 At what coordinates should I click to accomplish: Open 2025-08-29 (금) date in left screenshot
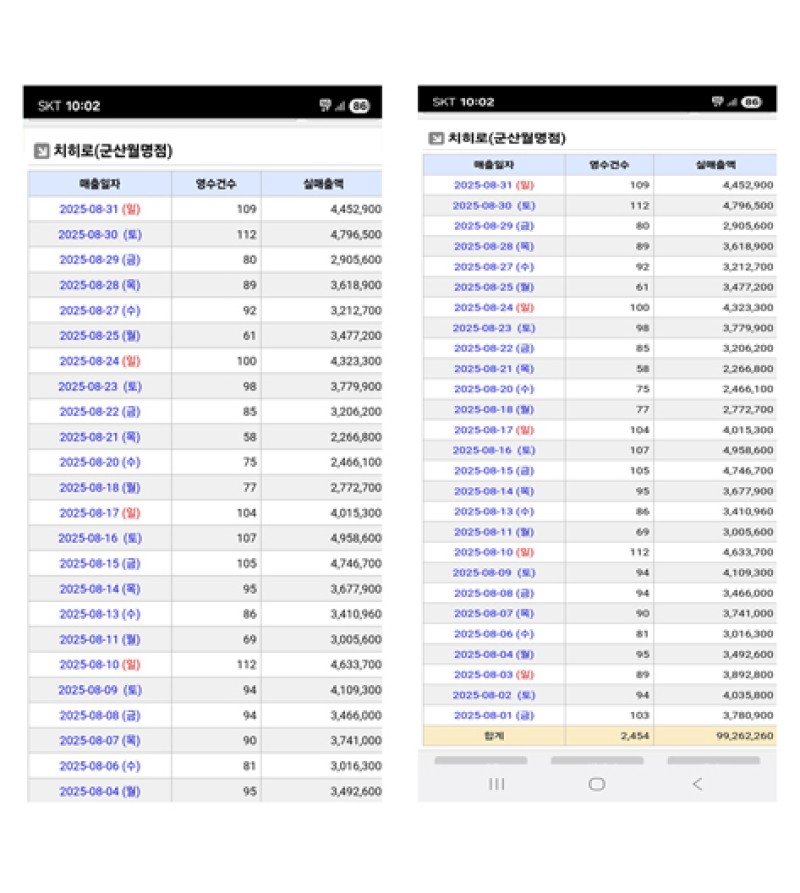coord(100,260)
